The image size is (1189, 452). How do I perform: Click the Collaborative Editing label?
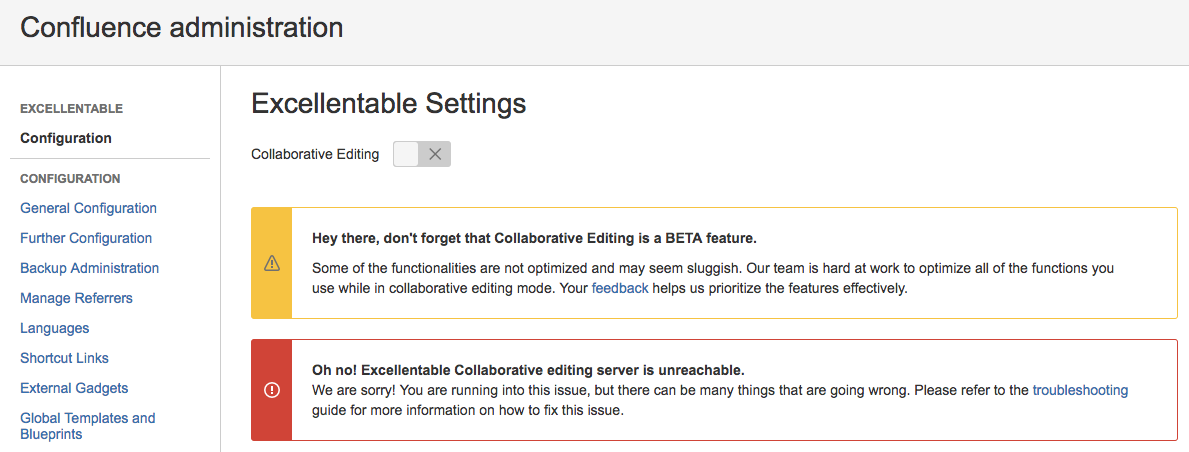[315, 154]
